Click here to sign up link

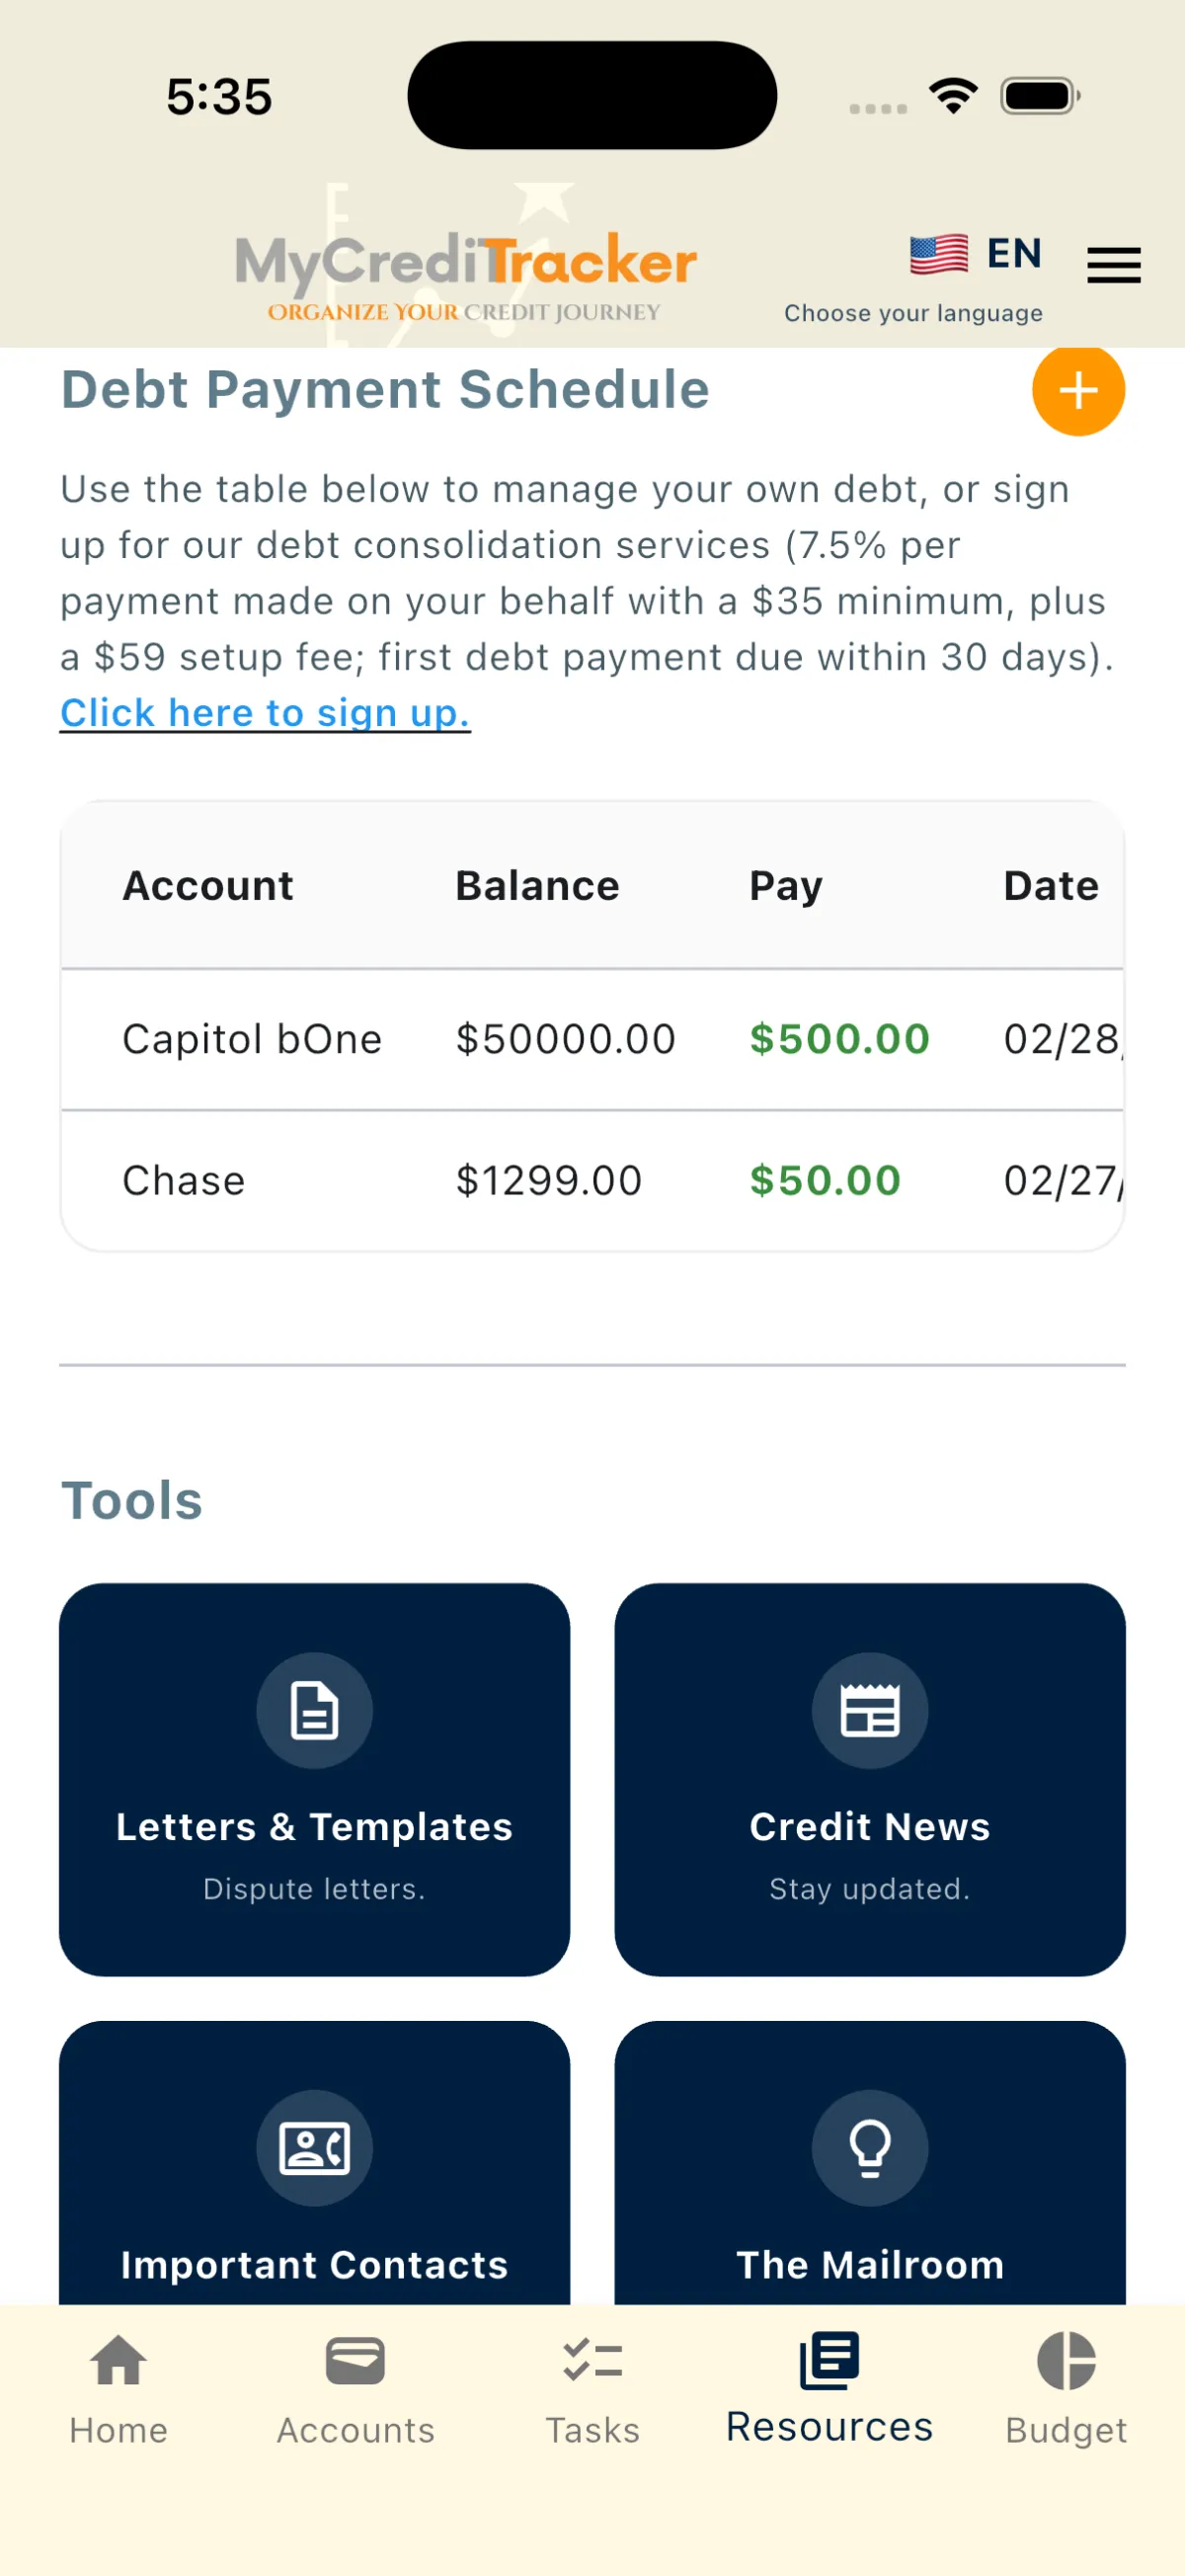(265, 713)
